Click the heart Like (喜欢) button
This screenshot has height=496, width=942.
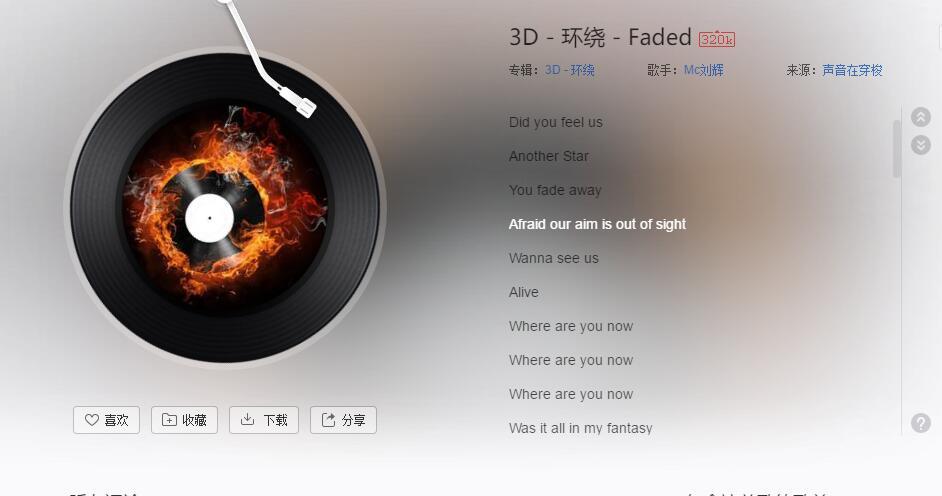tap(106, 420)
